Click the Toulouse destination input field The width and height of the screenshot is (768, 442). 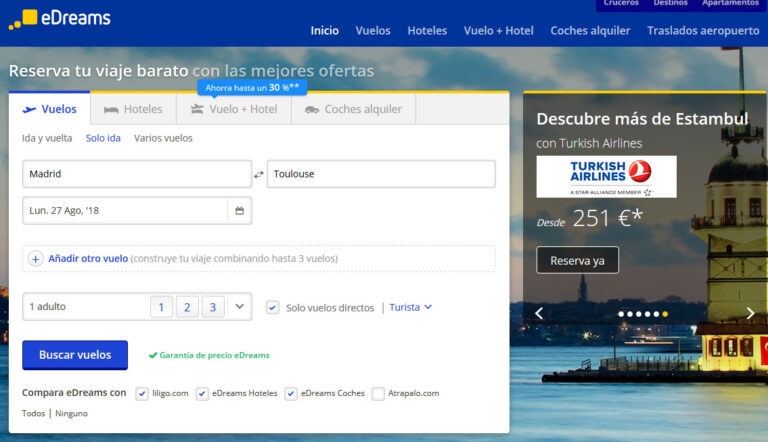point(380,174)
